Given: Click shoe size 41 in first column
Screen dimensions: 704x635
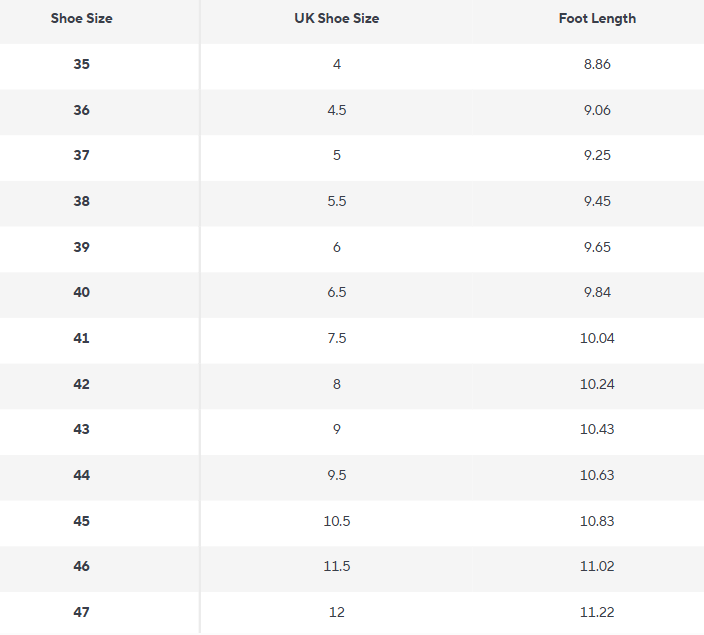Looking at the screenshot, I should 81,338.
